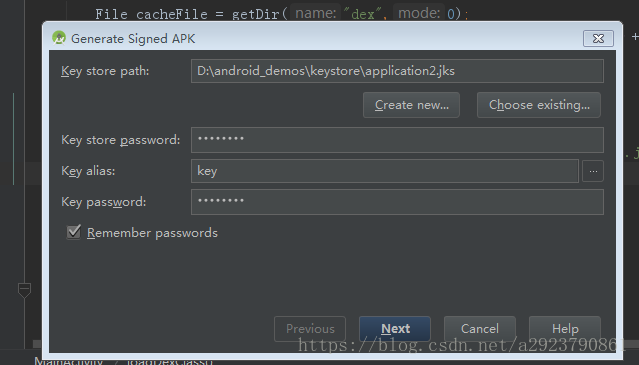Click the Android Studio icon in dialog title
The image size is (639, 365).
point(59,38)
